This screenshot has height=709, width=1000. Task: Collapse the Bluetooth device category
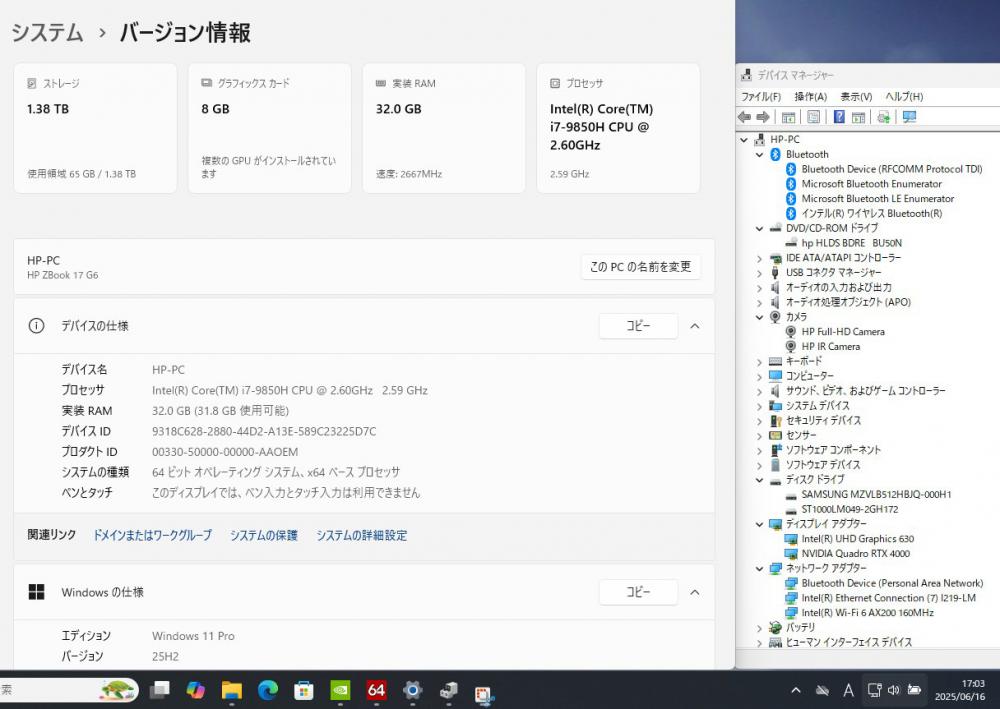[x=759, y=154]
